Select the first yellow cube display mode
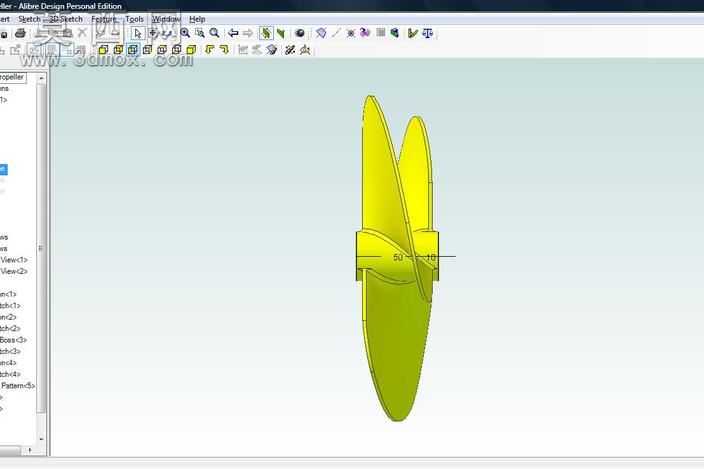The height and width of the screenshot is (469, 704). (103, 50)
